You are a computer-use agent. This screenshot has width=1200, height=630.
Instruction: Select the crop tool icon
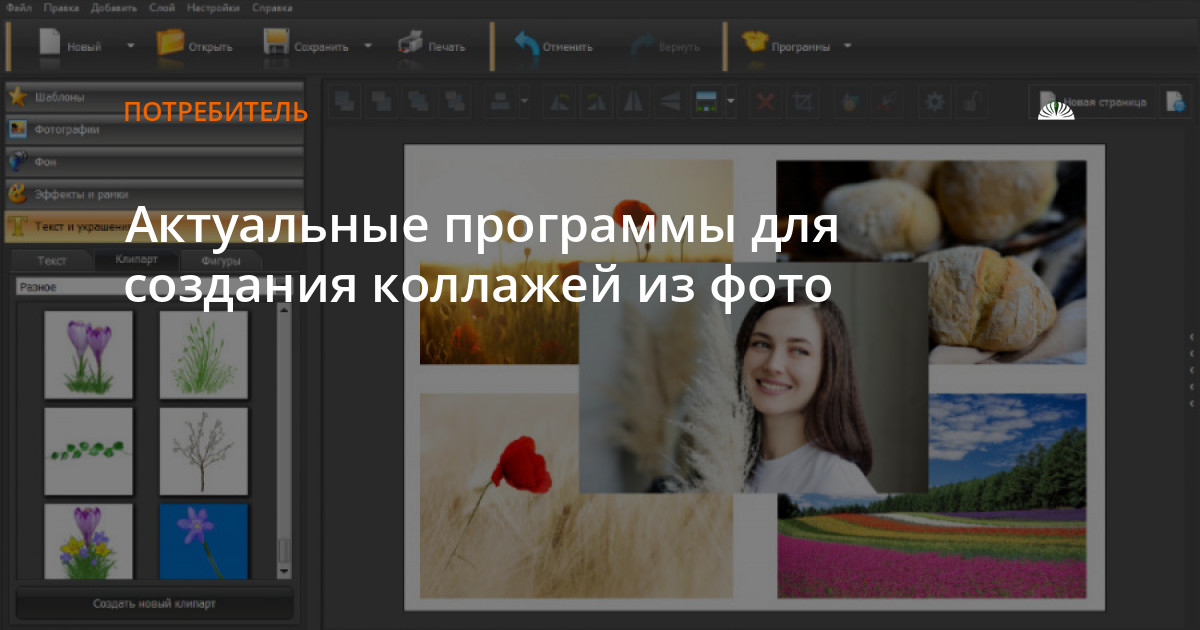(x=802, y=101)
